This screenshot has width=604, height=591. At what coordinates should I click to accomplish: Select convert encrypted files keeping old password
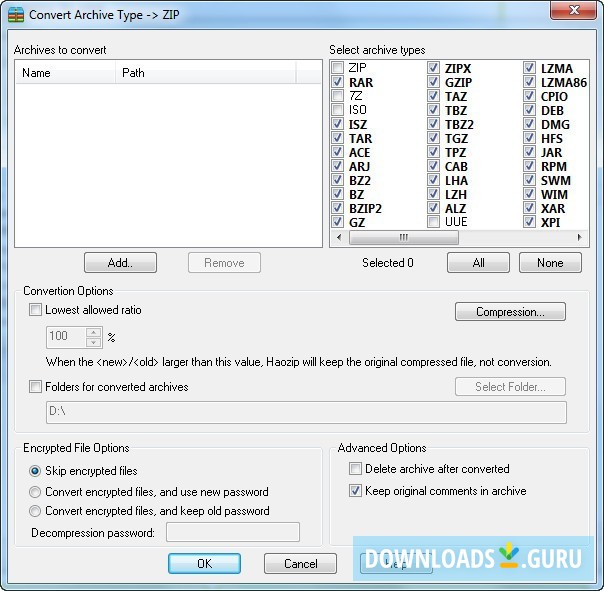(35, 511)
